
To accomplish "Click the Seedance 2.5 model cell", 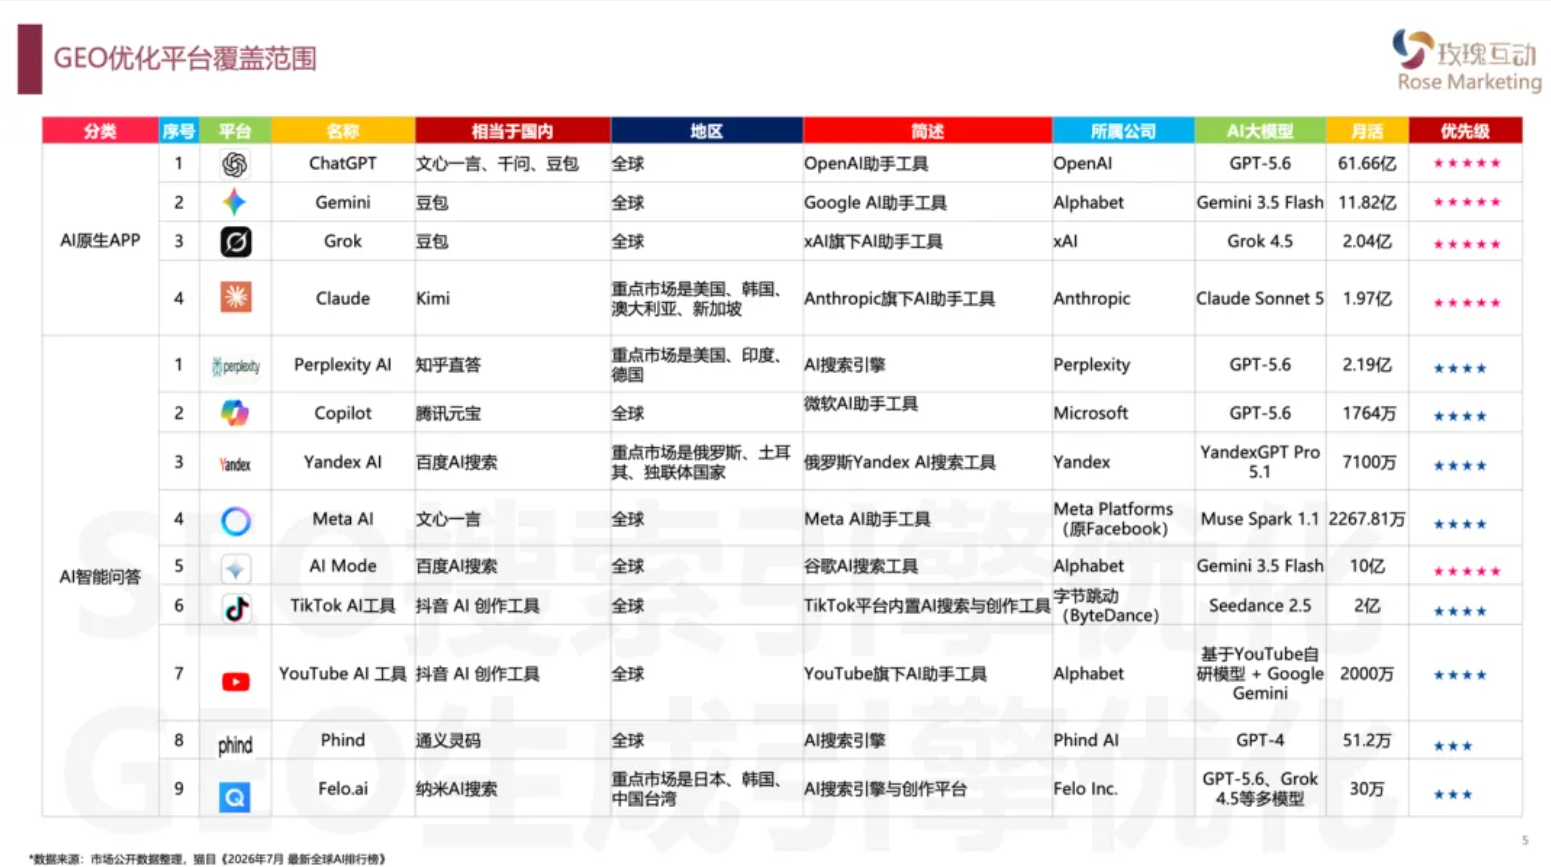I will click(1260, 605).
